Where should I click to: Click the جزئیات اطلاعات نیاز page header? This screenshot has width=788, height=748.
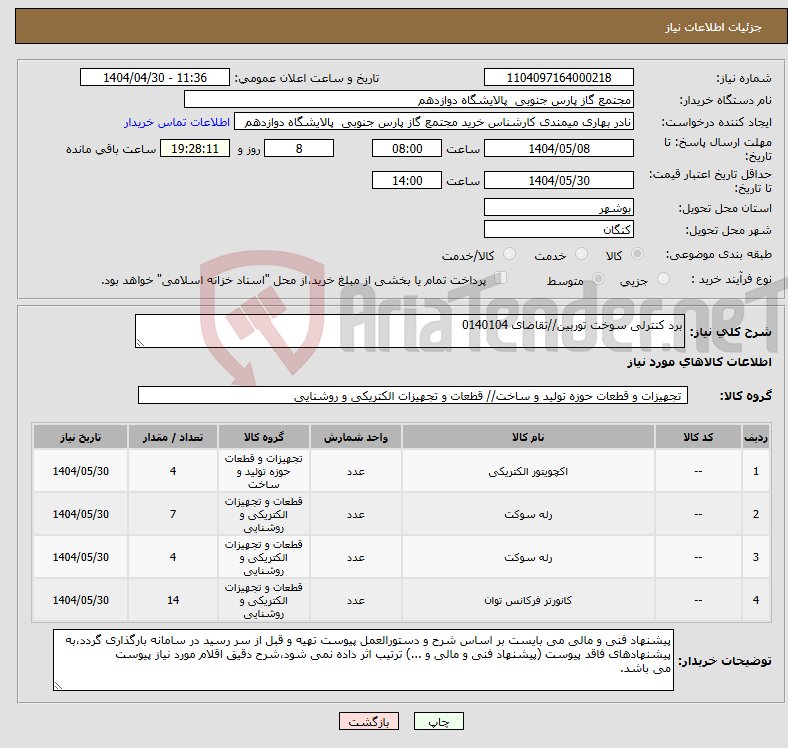[x=714, y=27]
